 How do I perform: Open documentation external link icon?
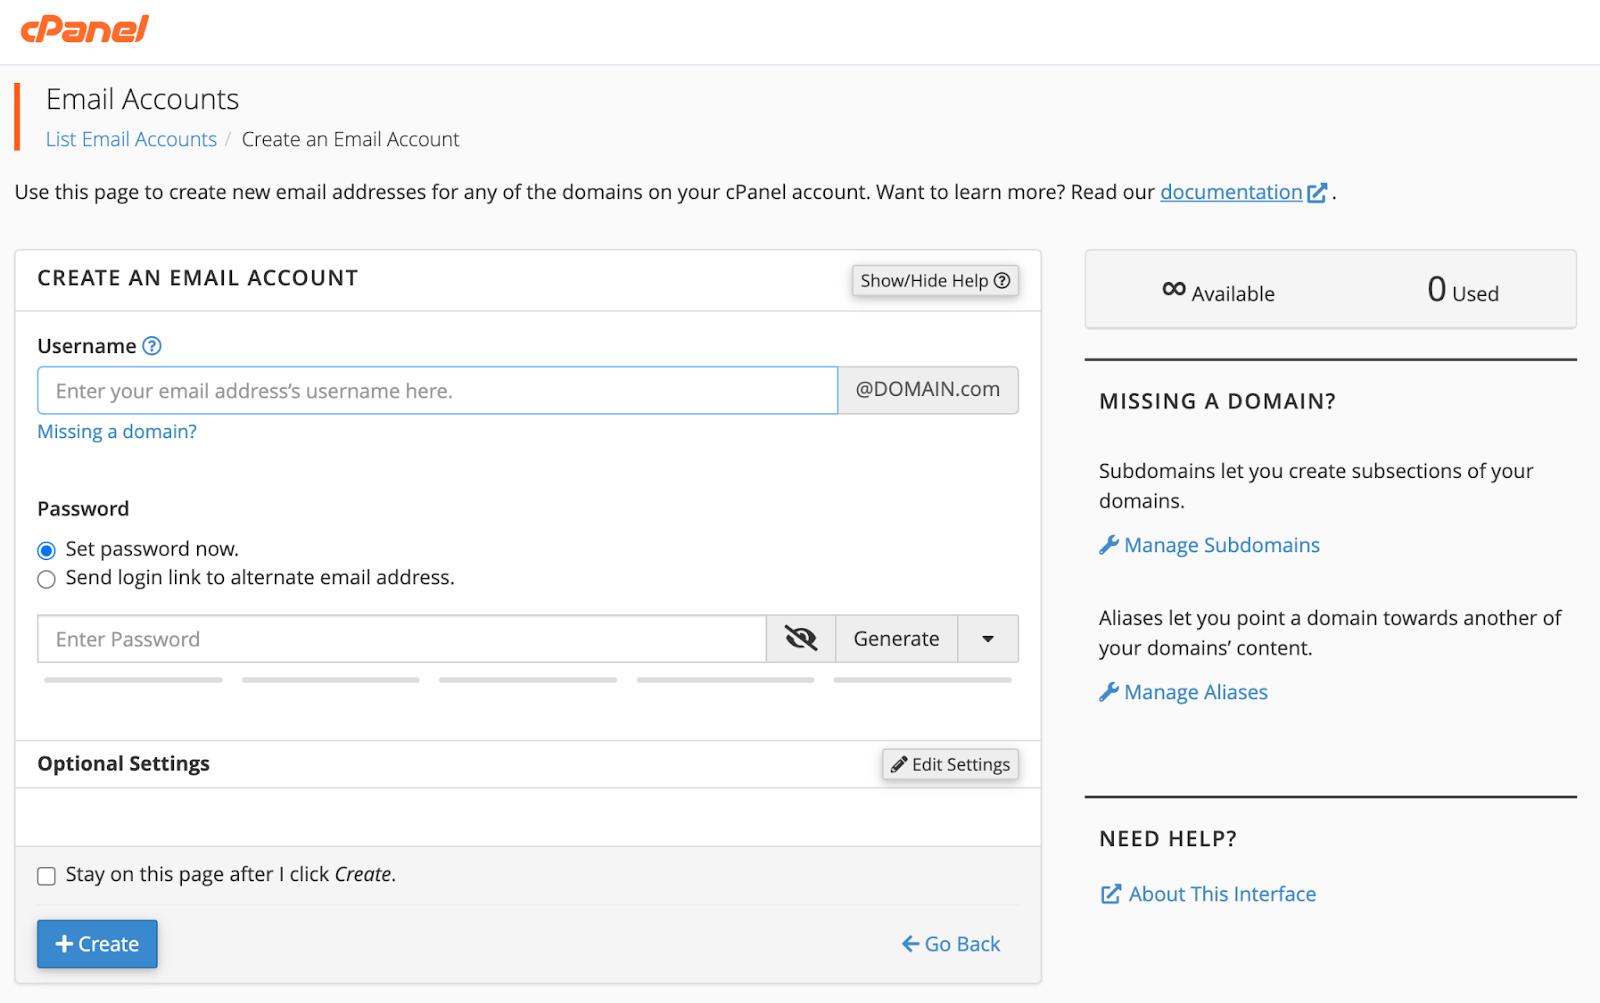(x=1318, y=193)
